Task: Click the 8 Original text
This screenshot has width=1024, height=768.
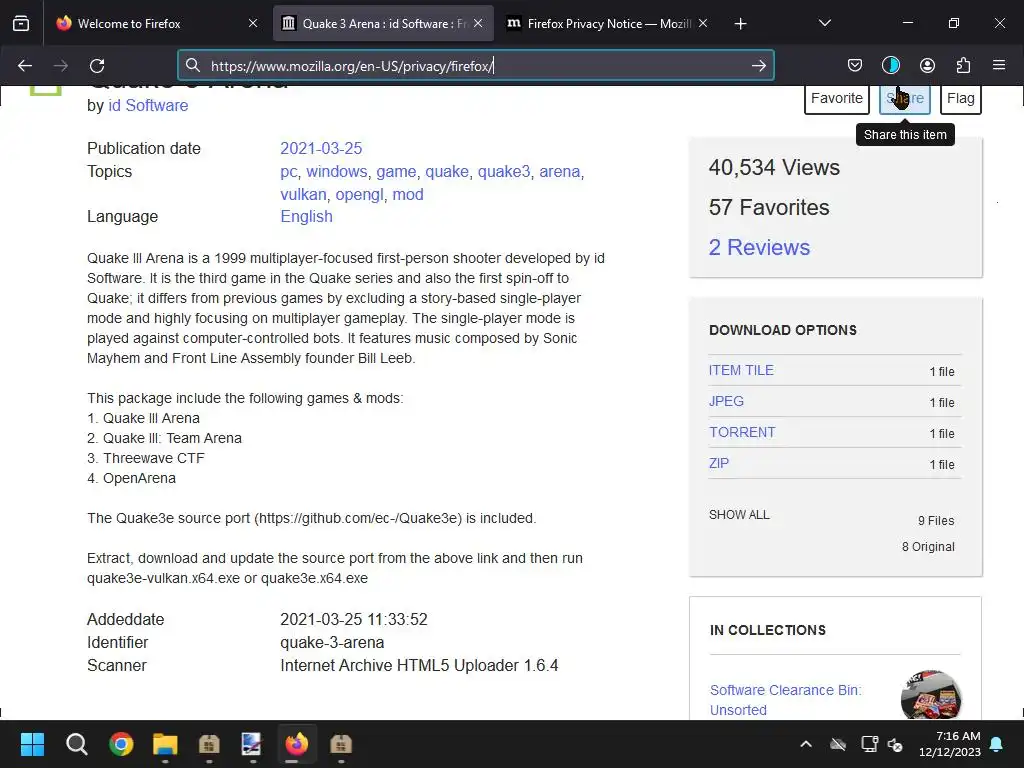Action: tap(928, 547)
